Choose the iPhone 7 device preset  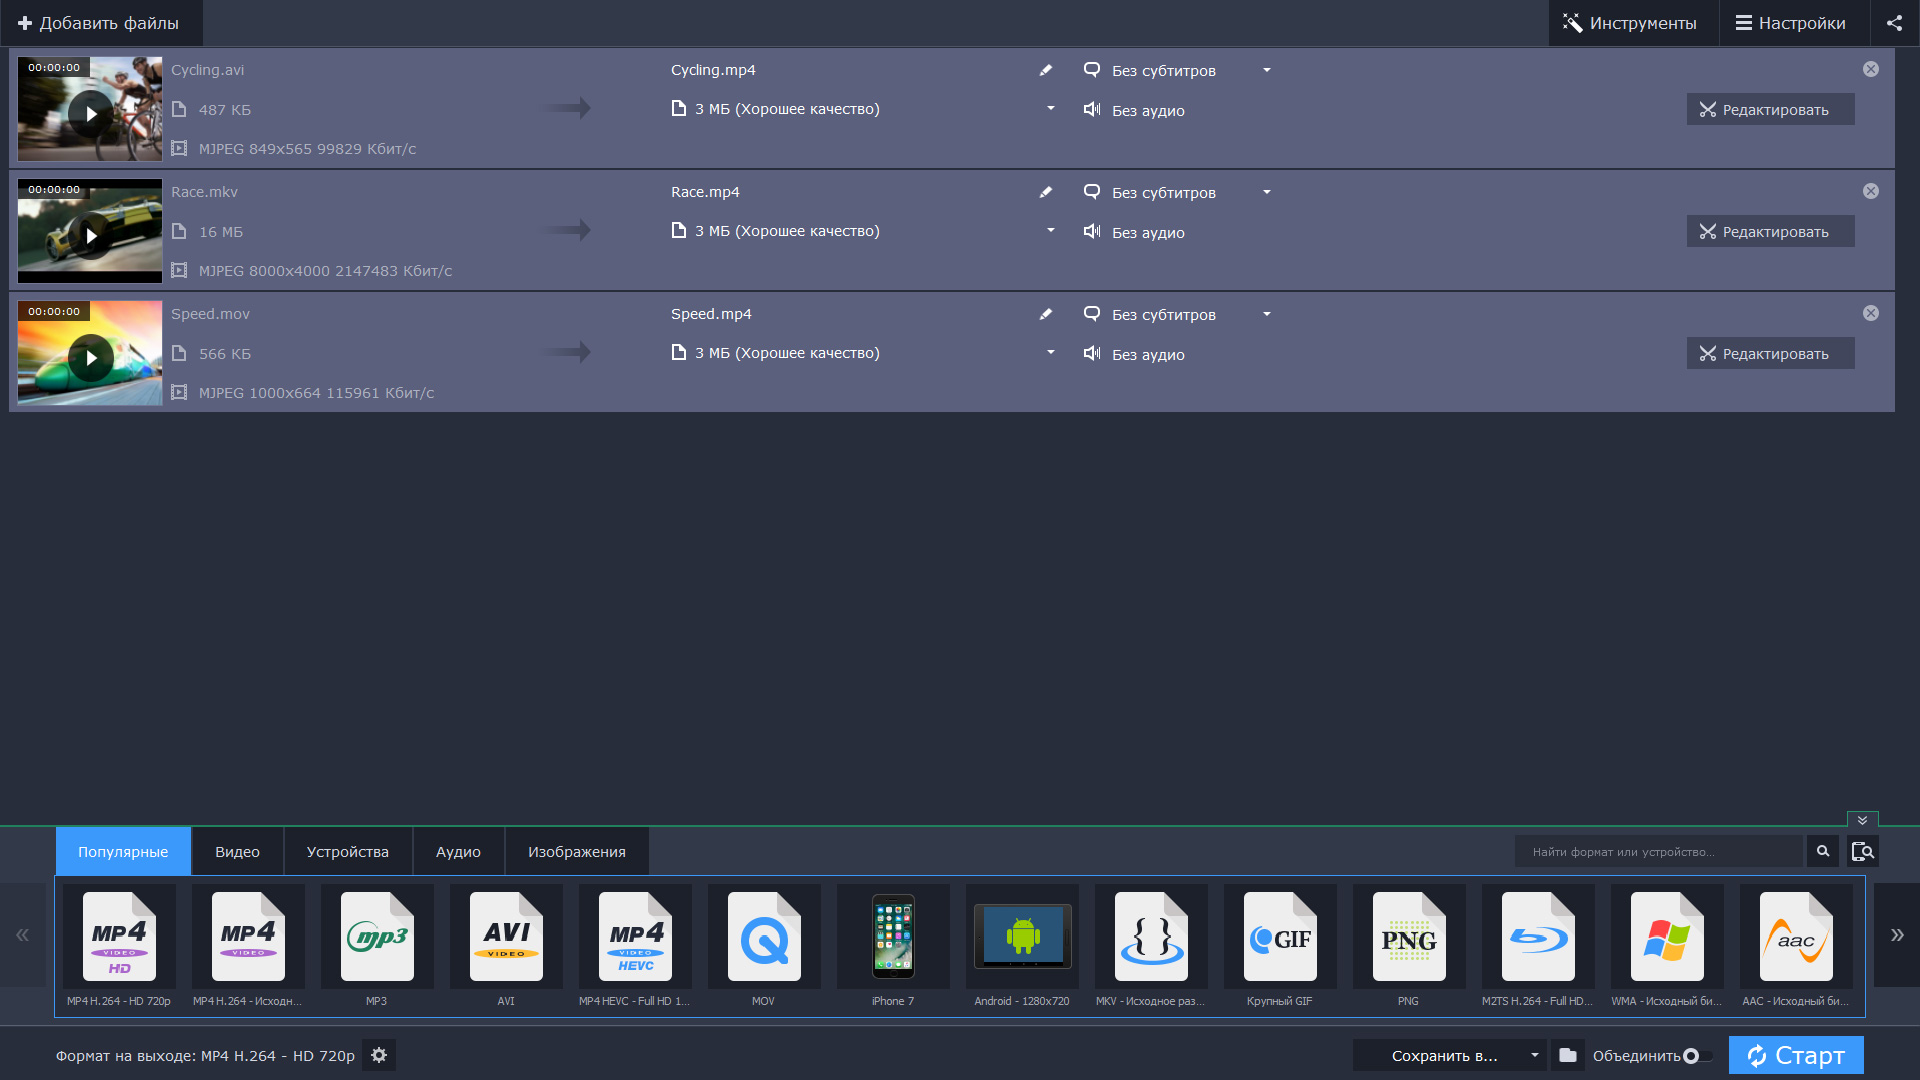pyautogui.click(x=893, y=938)
